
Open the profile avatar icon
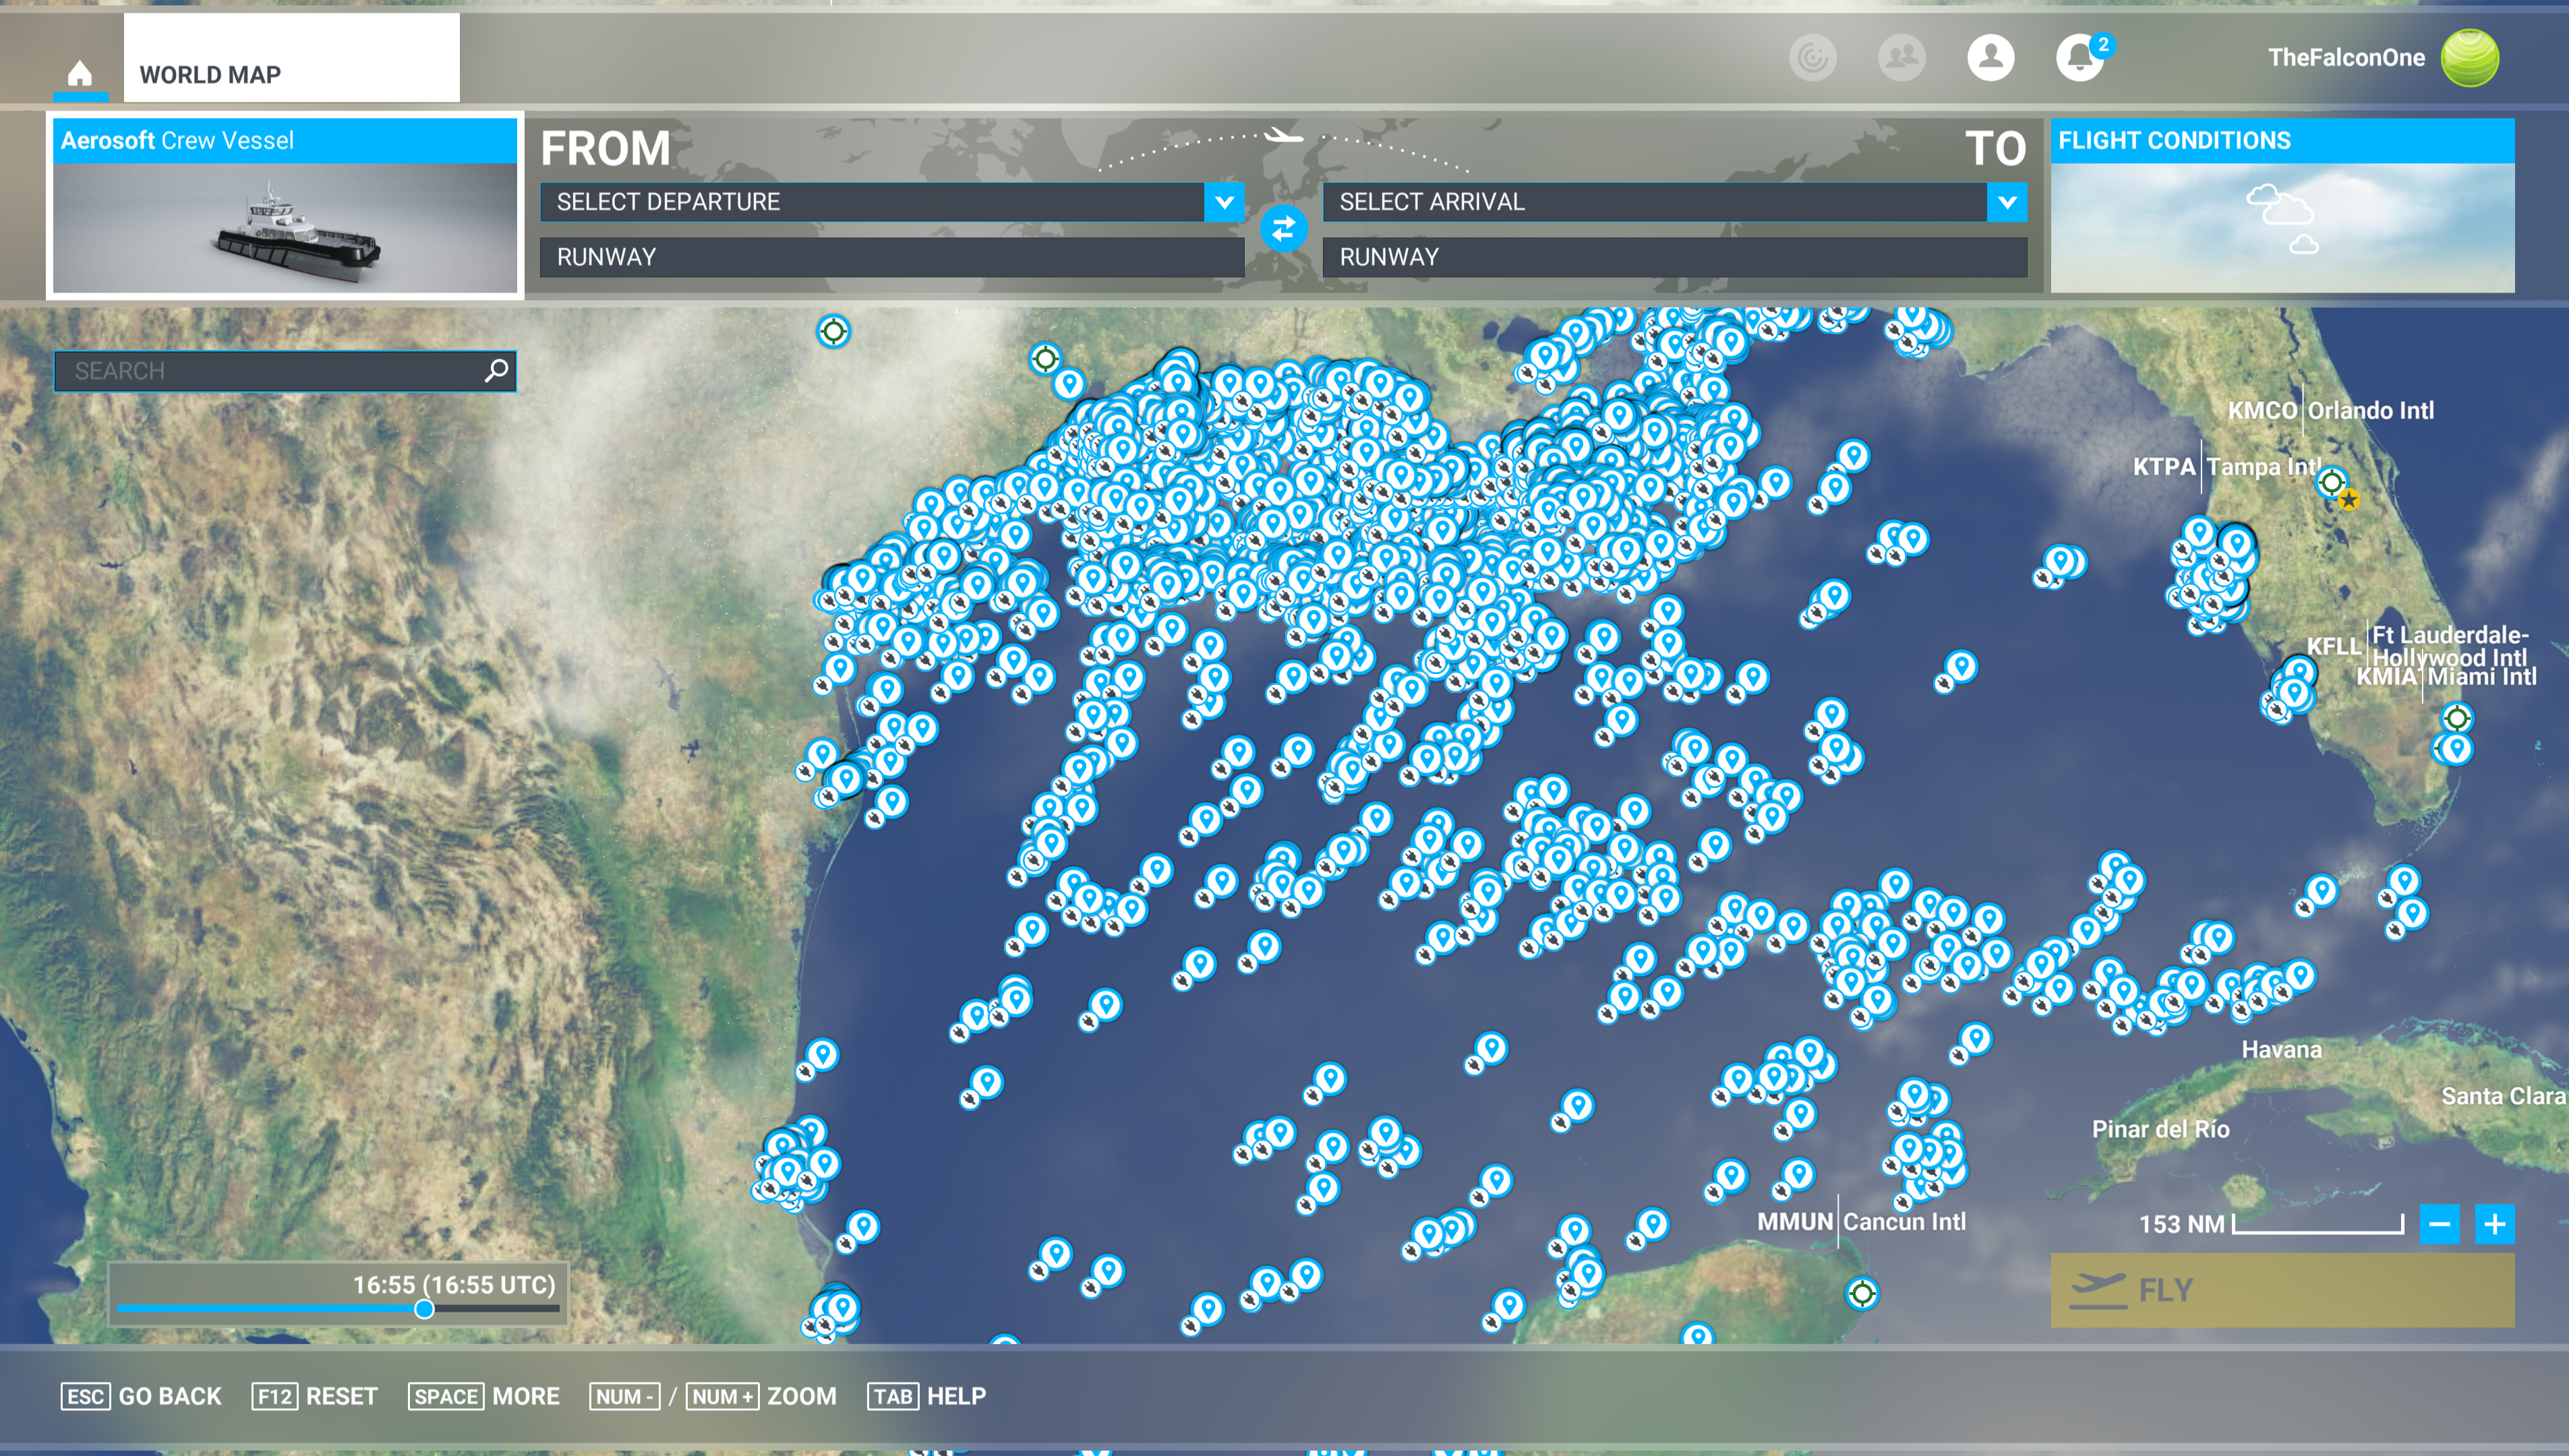(x=1990, y=57)
